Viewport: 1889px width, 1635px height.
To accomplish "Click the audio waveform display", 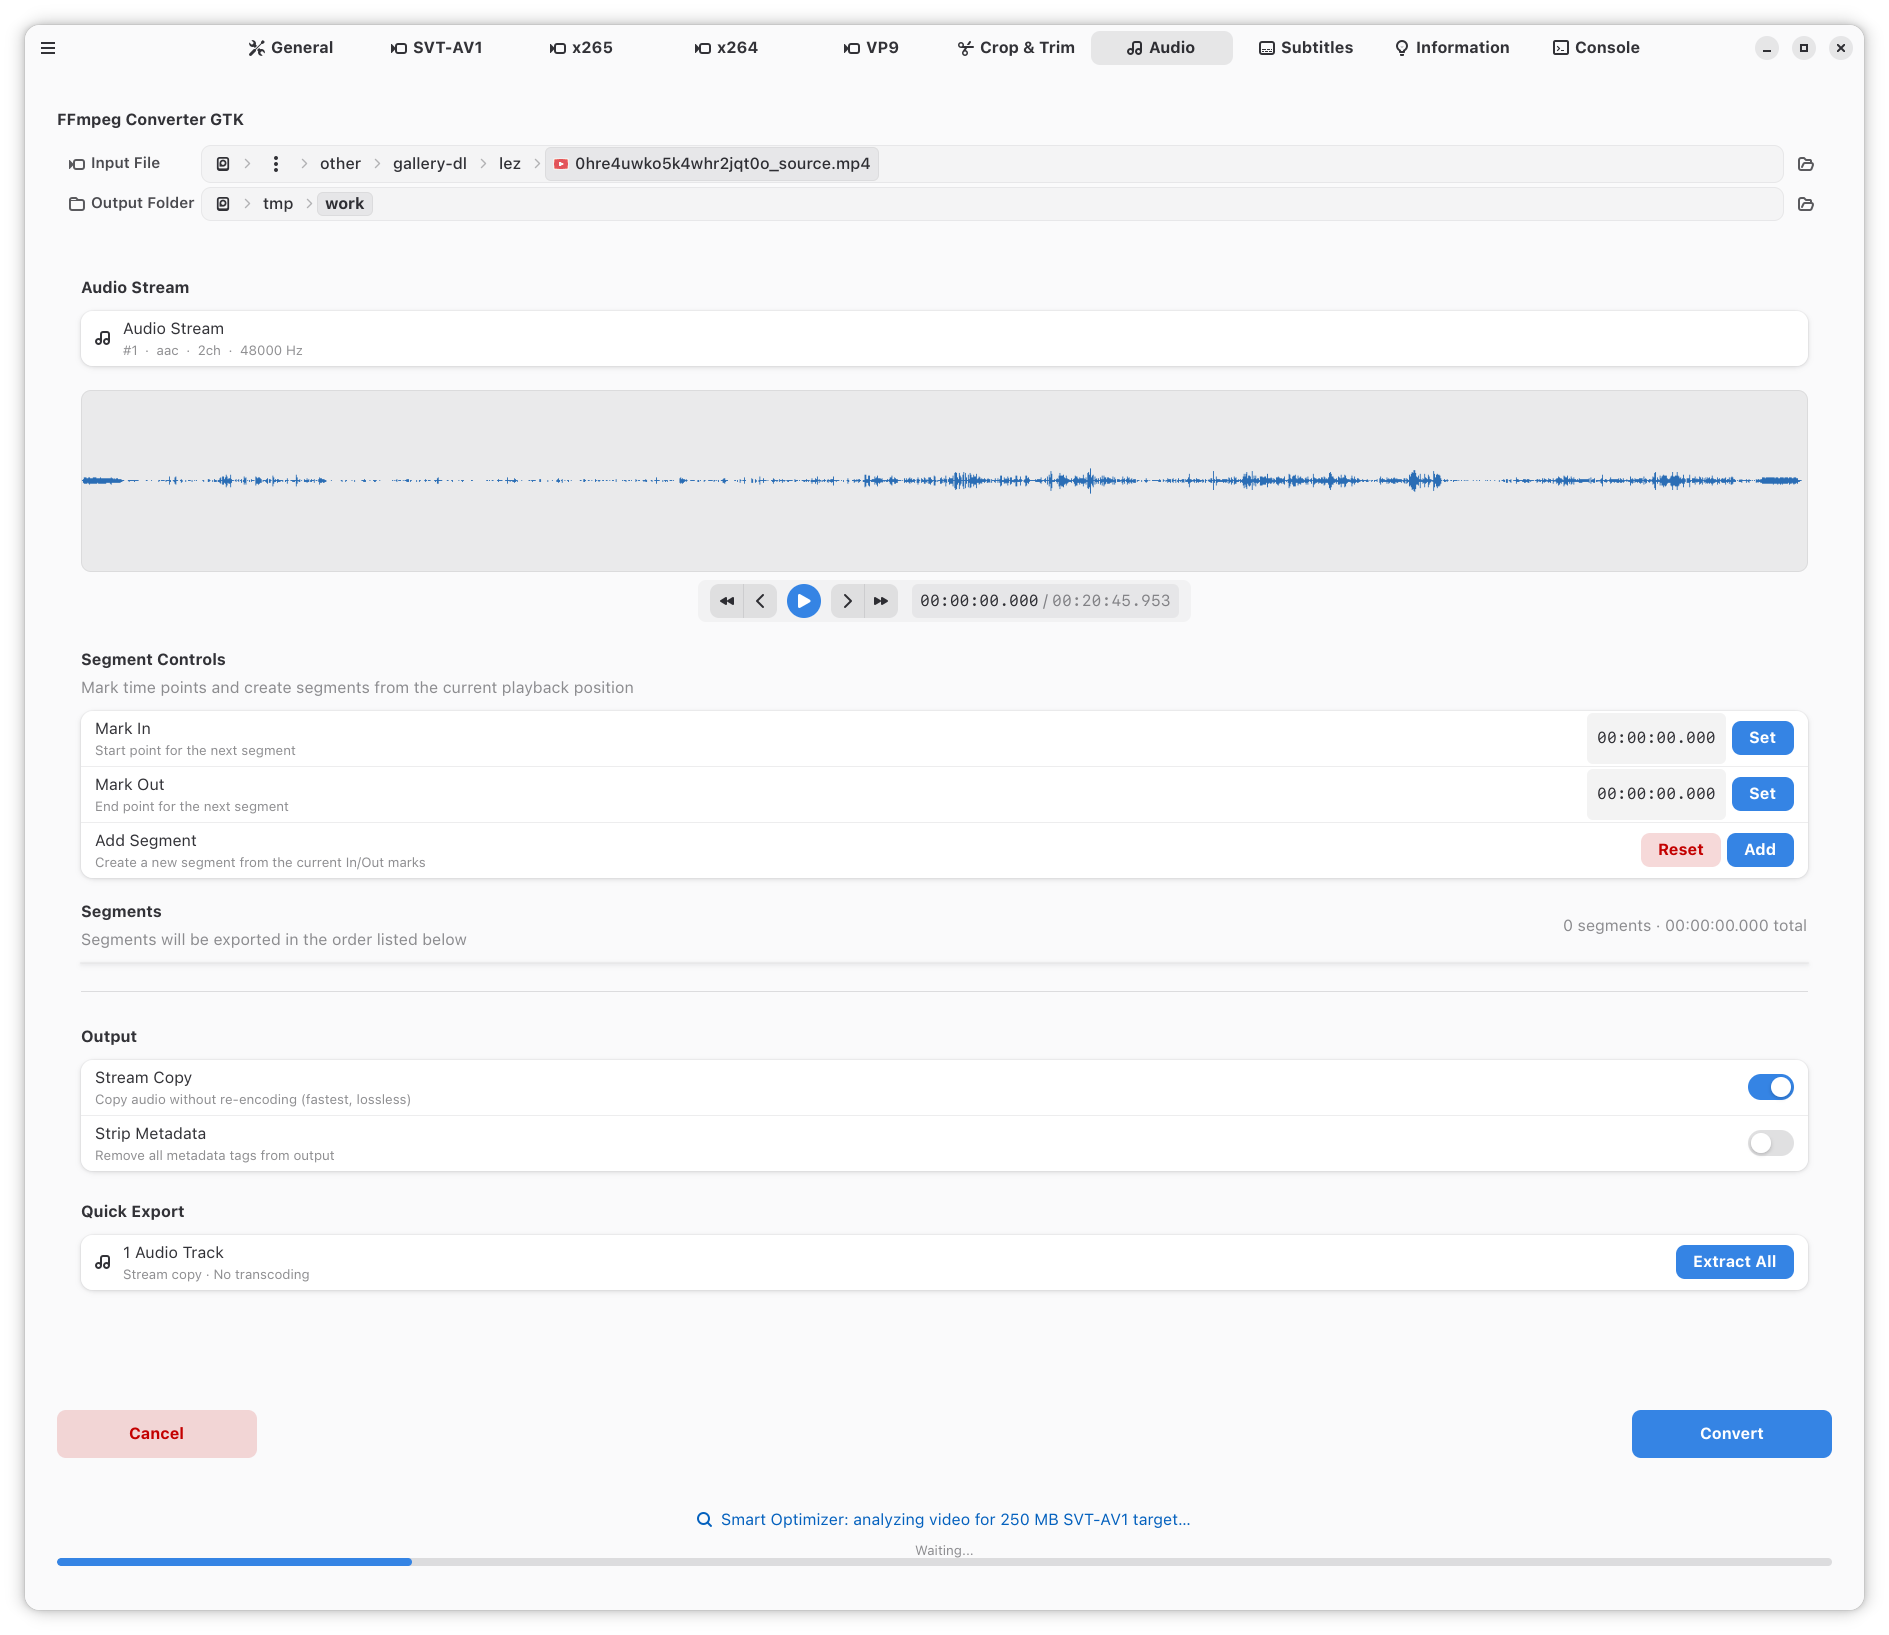I will tap(944, 481).
